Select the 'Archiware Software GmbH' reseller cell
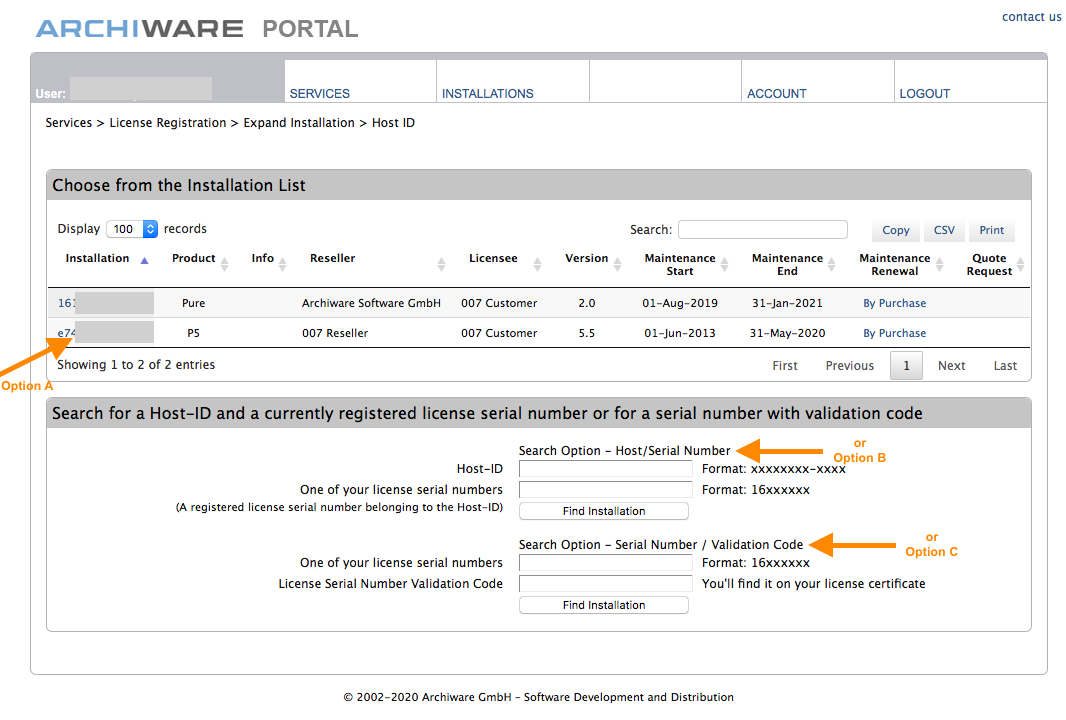This screenshot has width=1066, height=720. click(x=371, y=303)
